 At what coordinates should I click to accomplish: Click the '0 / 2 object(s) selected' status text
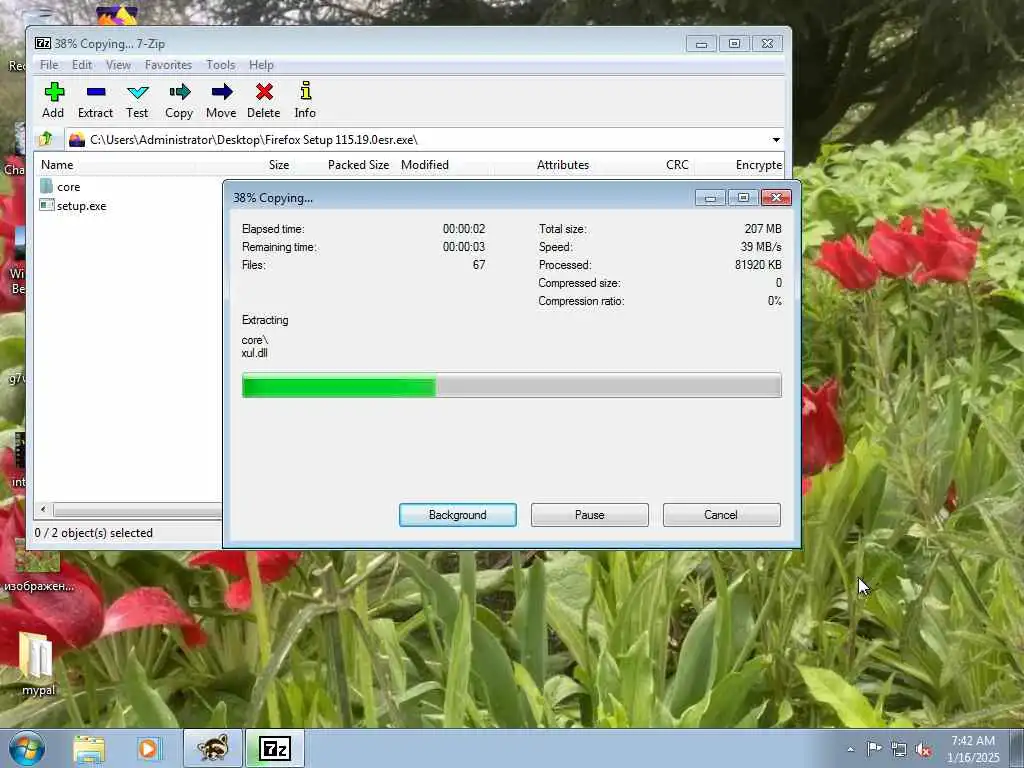pos(93,533)
